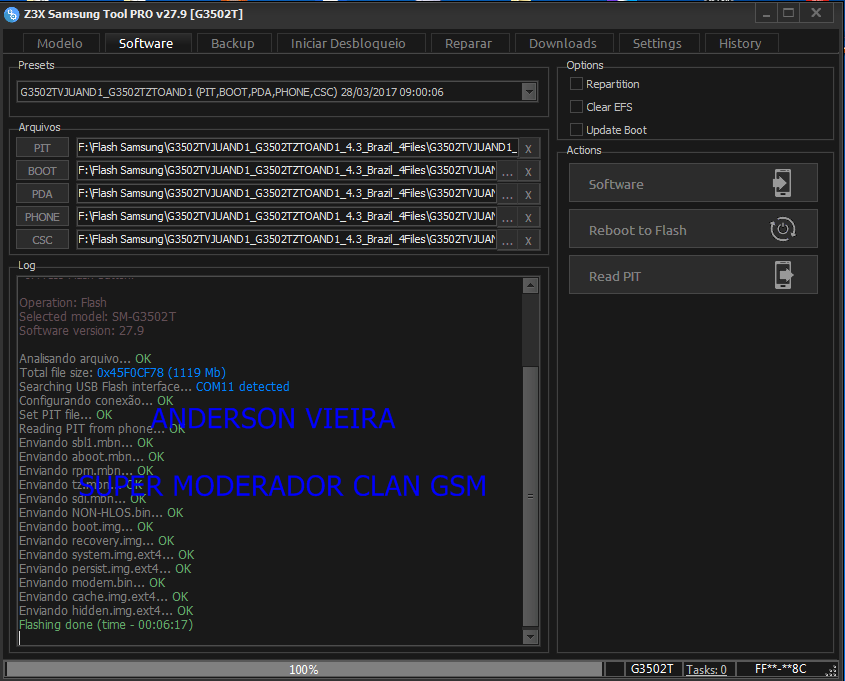Click the 'Flashing done (time - 00:06:17)' log line

(x=106, y=625)
